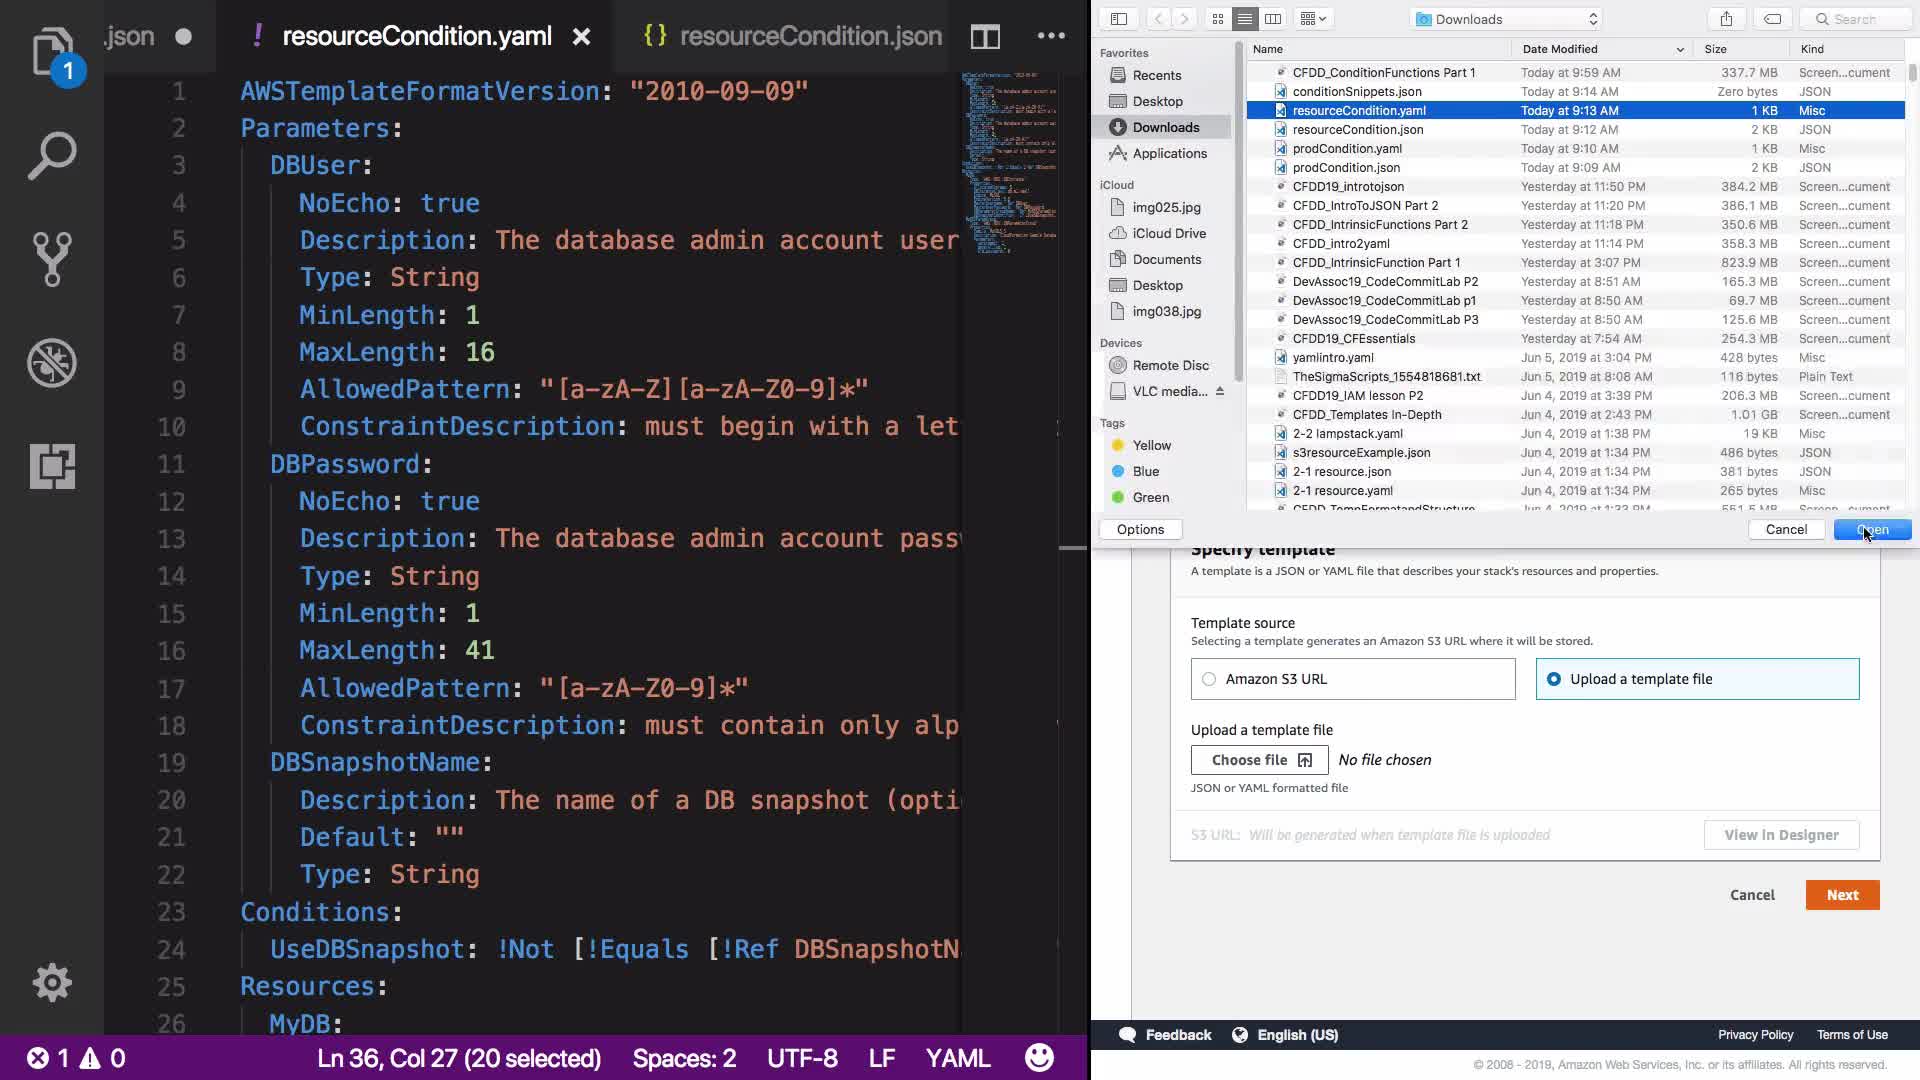1920x1080 pixels.
Task: Open the Explorer view in activity bar
Action: tap(52, 52)
